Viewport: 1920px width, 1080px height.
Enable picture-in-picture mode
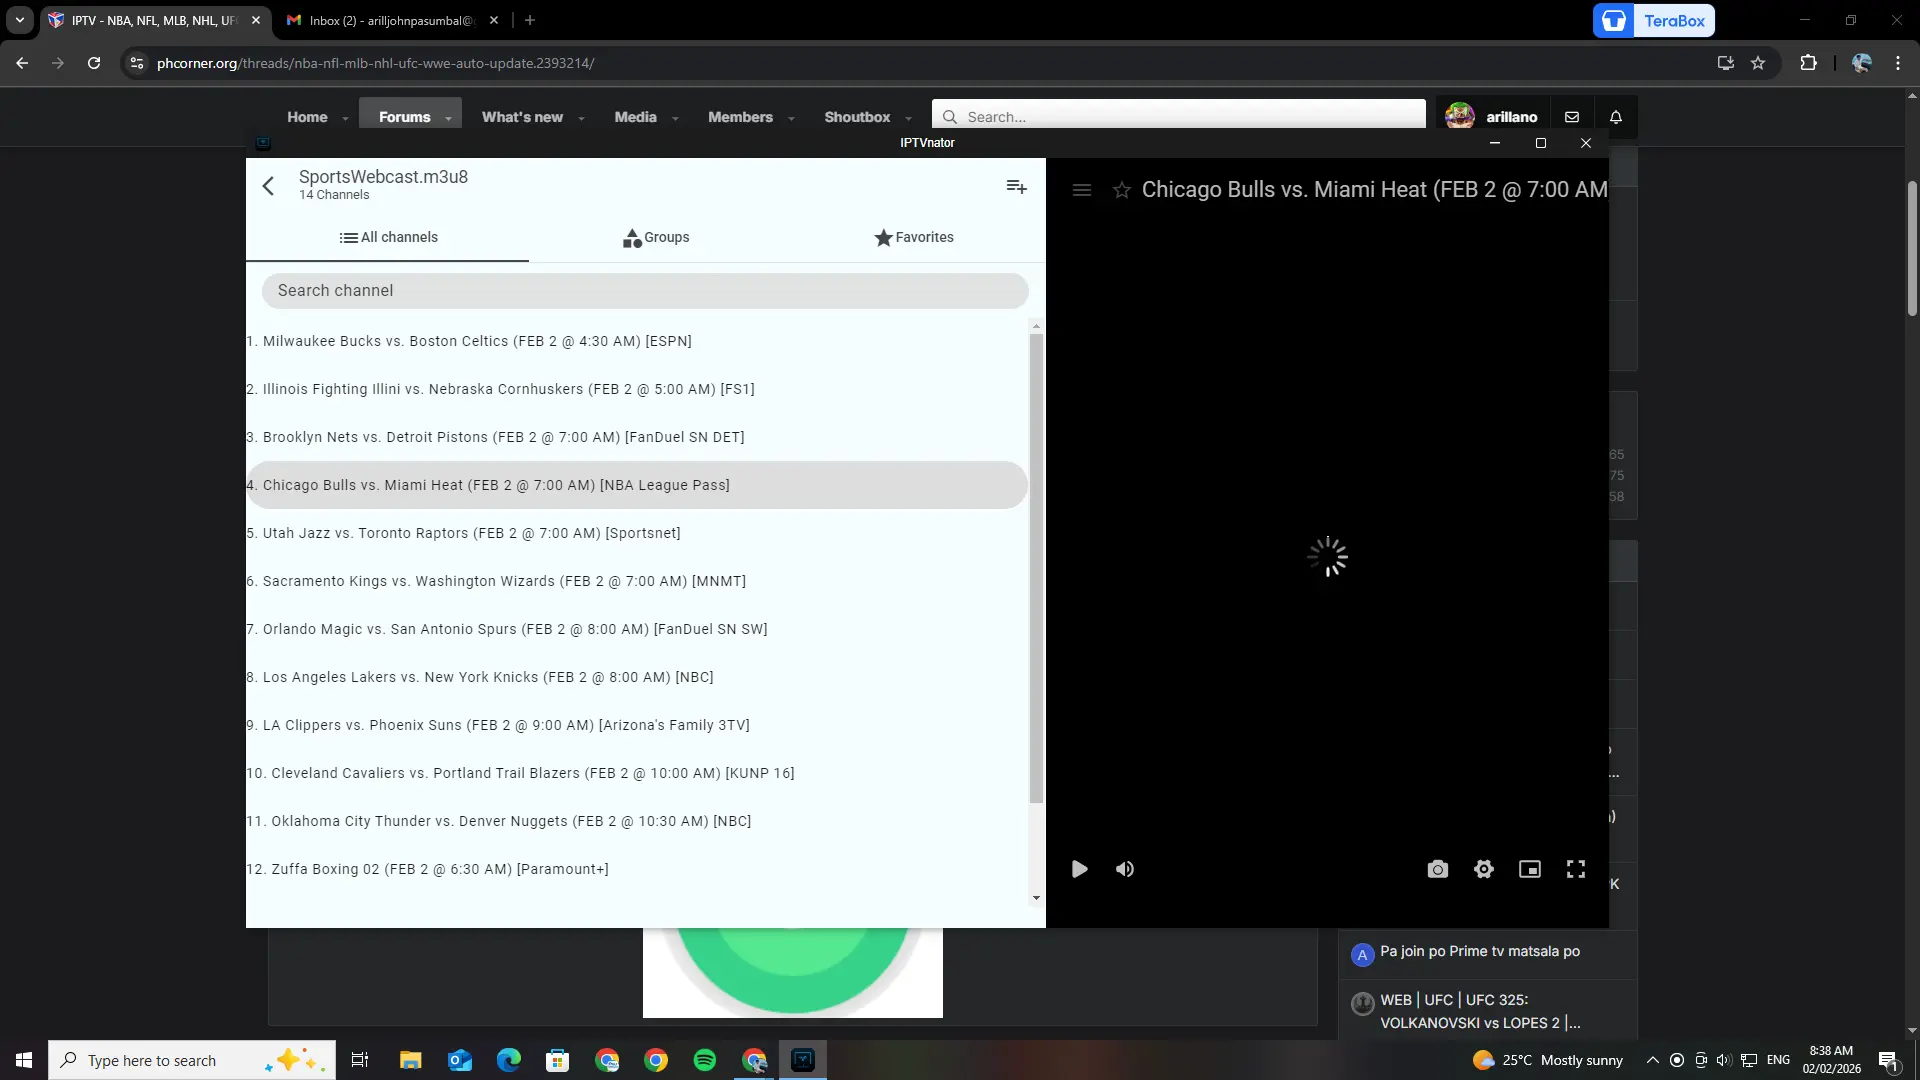(1530, 869)
